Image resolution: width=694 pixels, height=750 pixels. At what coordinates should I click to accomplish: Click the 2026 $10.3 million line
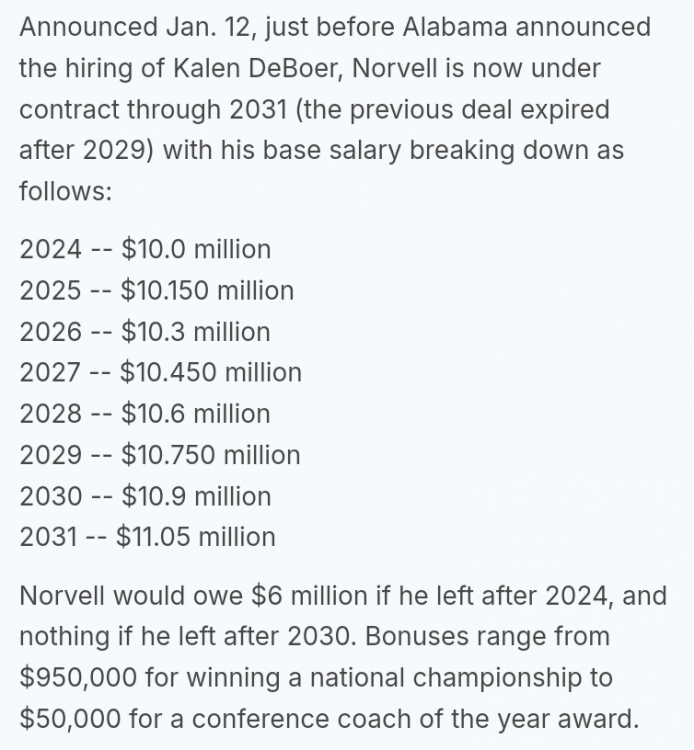click(x=145, y=331)
